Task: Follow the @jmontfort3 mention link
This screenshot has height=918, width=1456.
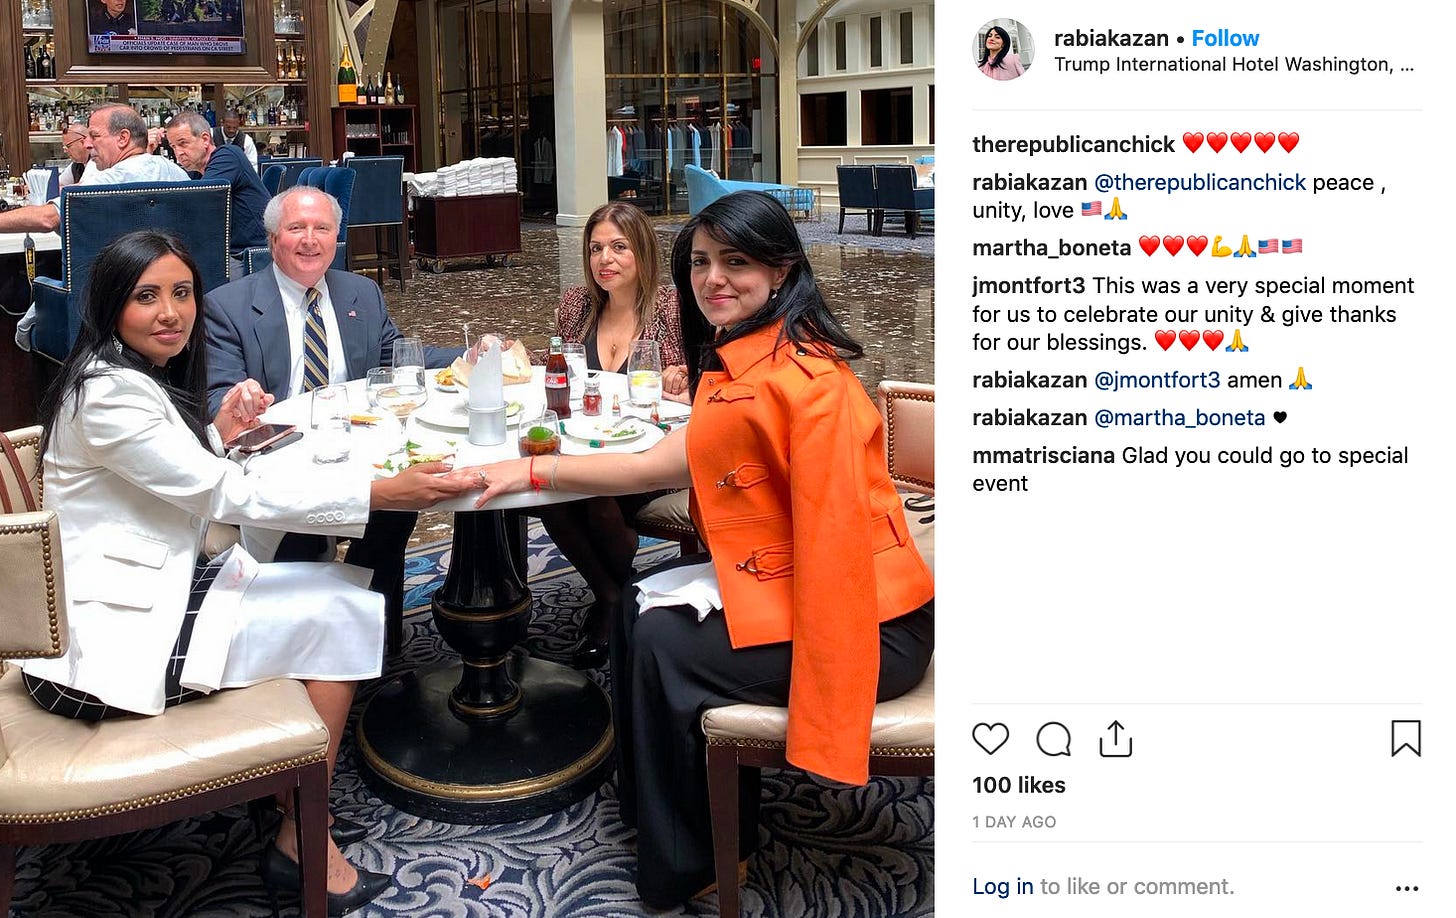Action: point(1157,380)
